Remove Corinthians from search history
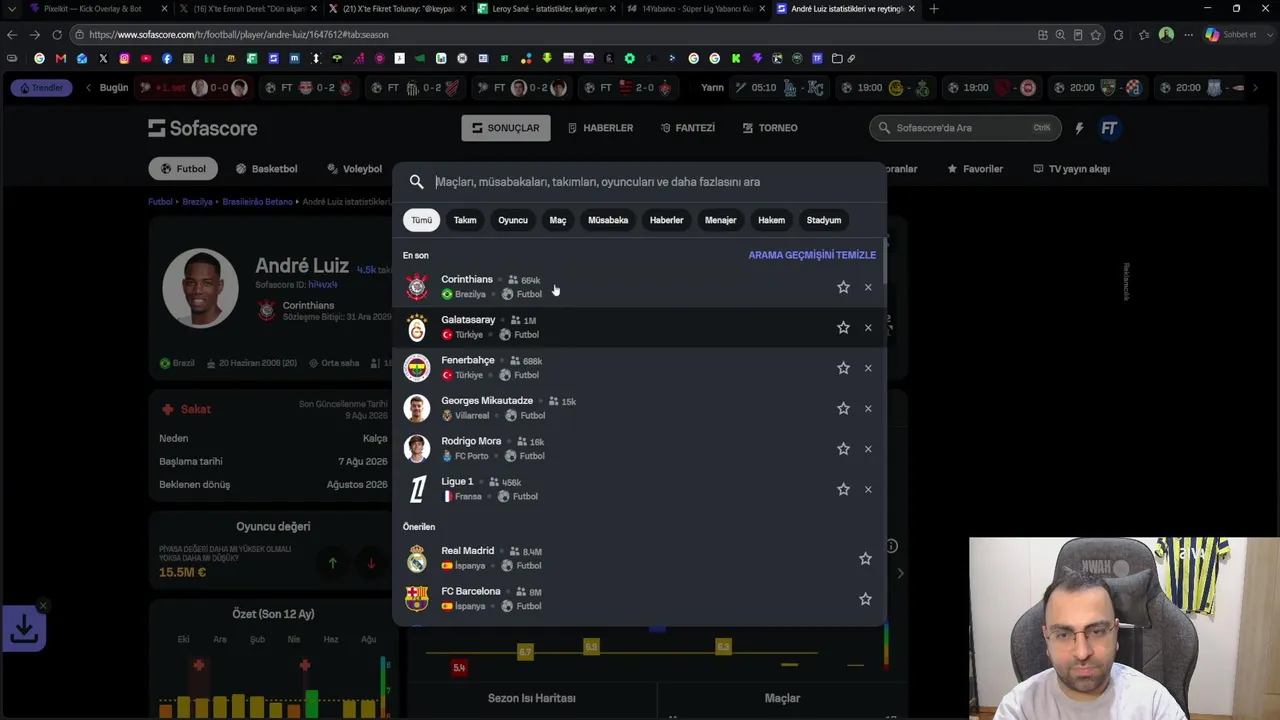Viewport: 1280px width, 720px height. tap(868, 287)
